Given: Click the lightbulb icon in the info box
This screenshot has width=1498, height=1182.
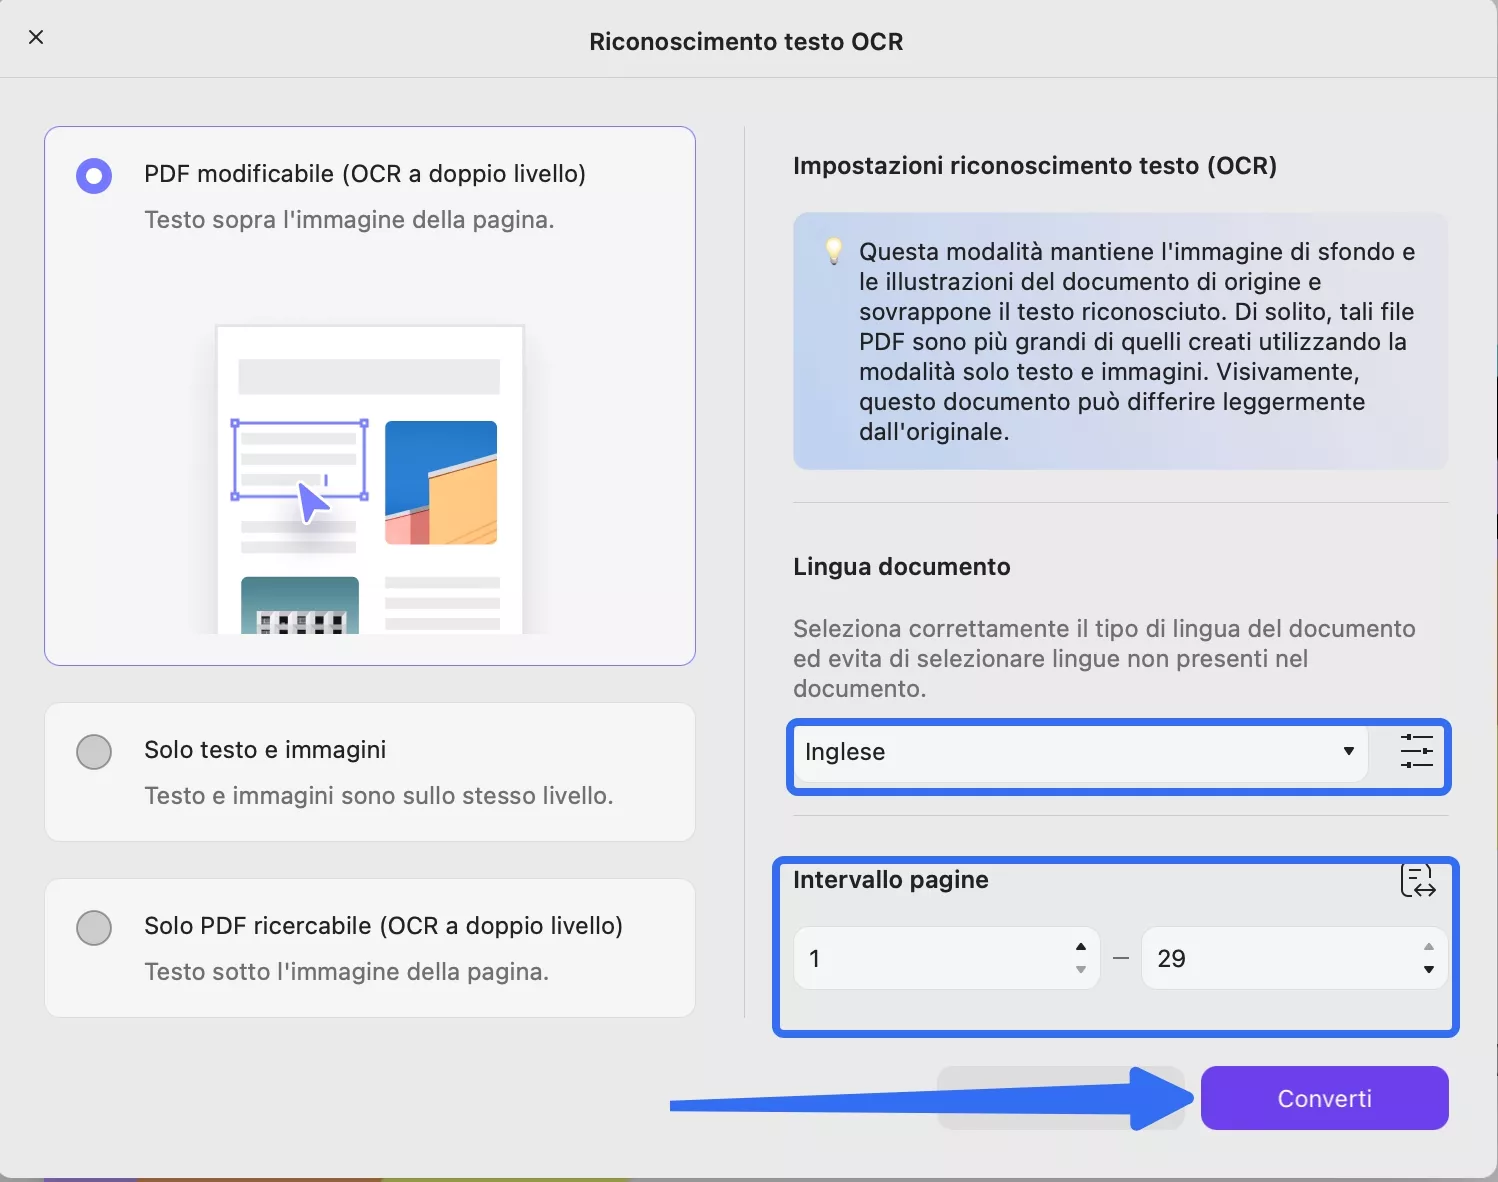Looking at the screenshot, I should tap(833, 251).
